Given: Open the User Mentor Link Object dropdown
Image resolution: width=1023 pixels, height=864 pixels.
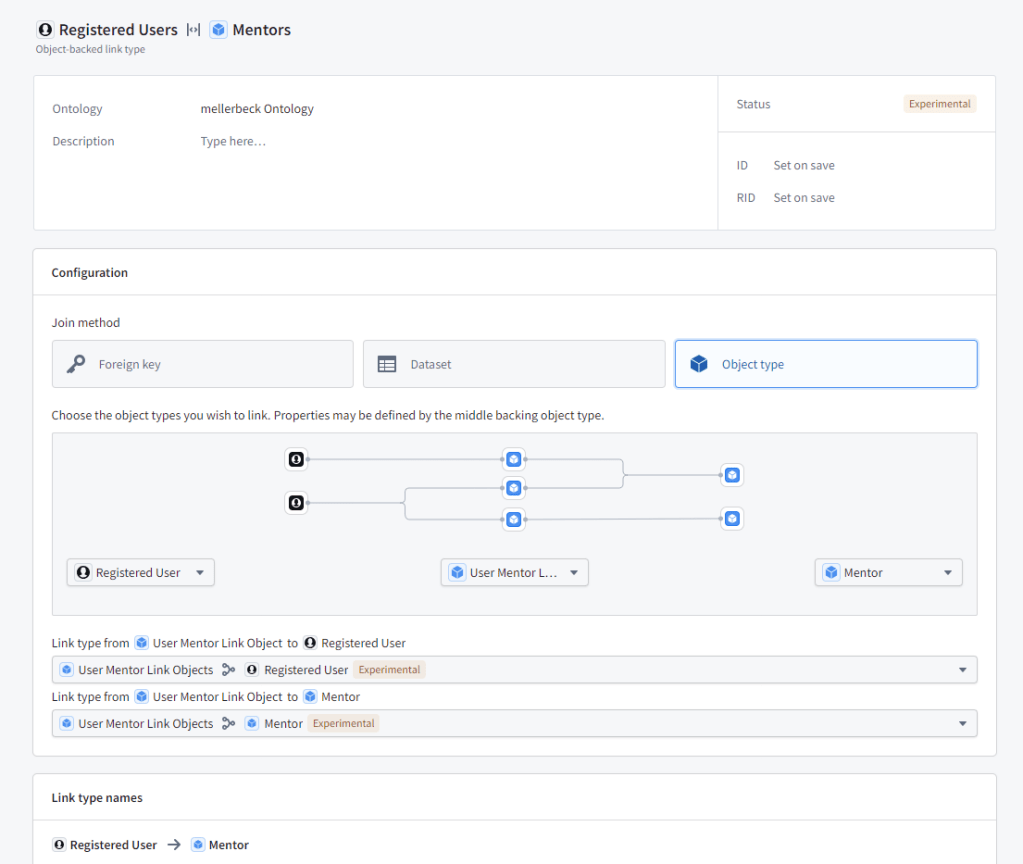Looking at the screenshot, I should coord(514,573).
